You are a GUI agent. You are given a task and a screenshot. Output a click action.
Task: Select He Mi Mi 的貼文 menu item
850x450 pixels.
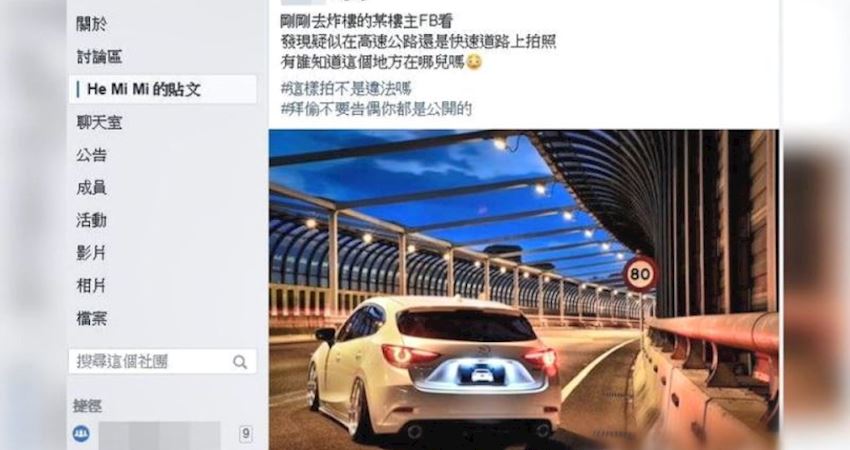point(163,89)
